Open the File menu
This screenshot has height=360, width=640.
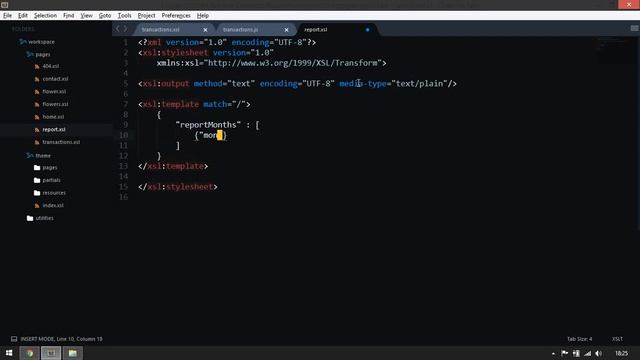(7, 16)
